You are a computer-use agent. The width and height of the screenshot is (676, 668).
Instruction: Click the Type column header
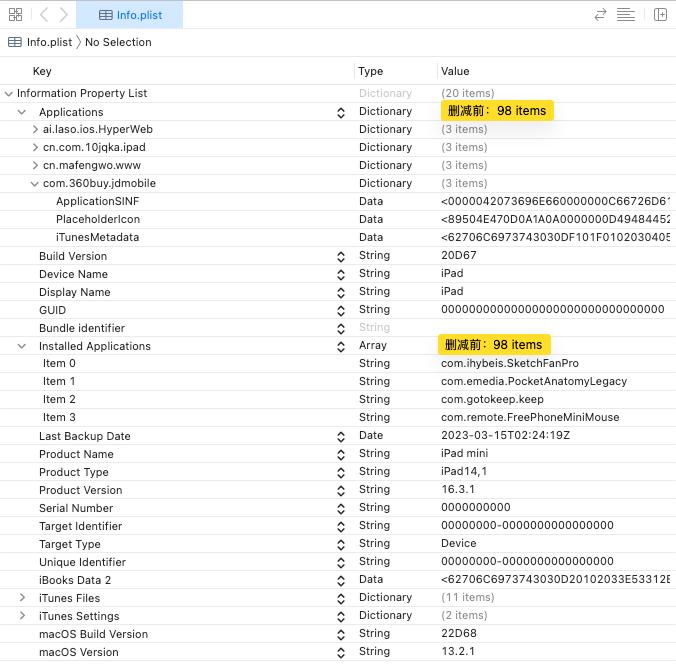tap(370, 71)
